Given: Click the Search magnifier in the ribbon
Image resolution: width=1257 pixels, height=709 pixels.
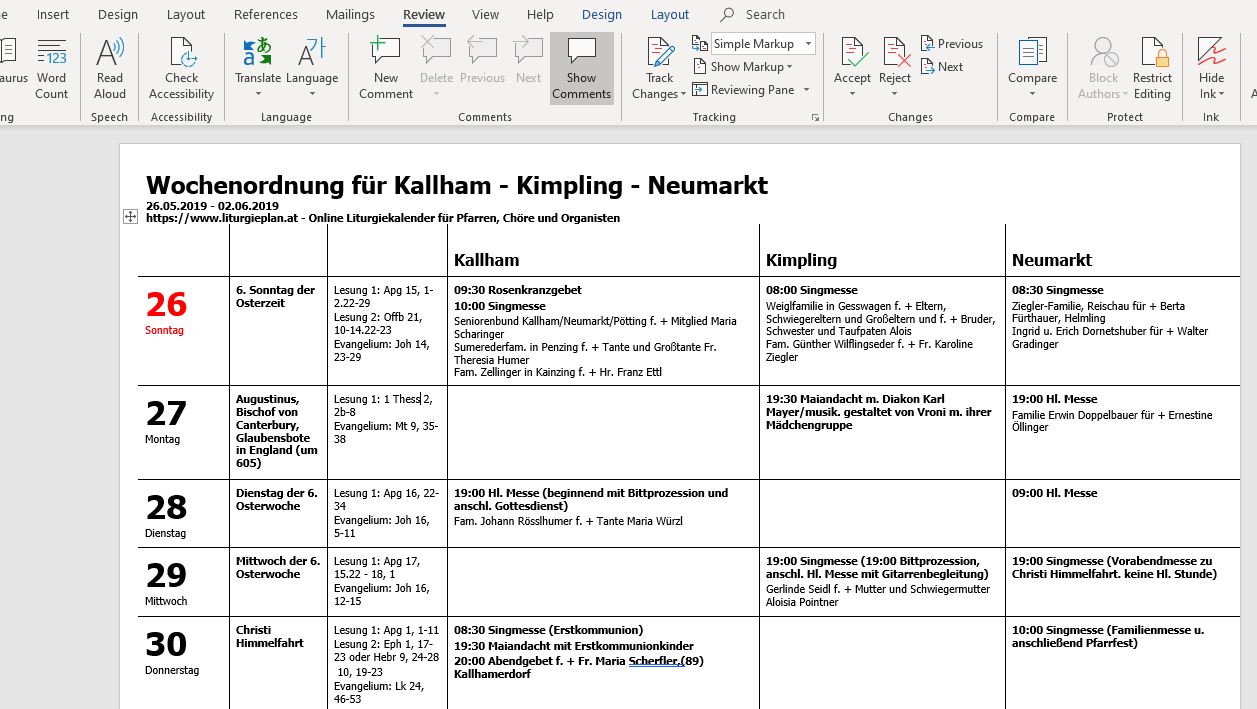Looking at the screenshot, I should (x=727, y=14).
